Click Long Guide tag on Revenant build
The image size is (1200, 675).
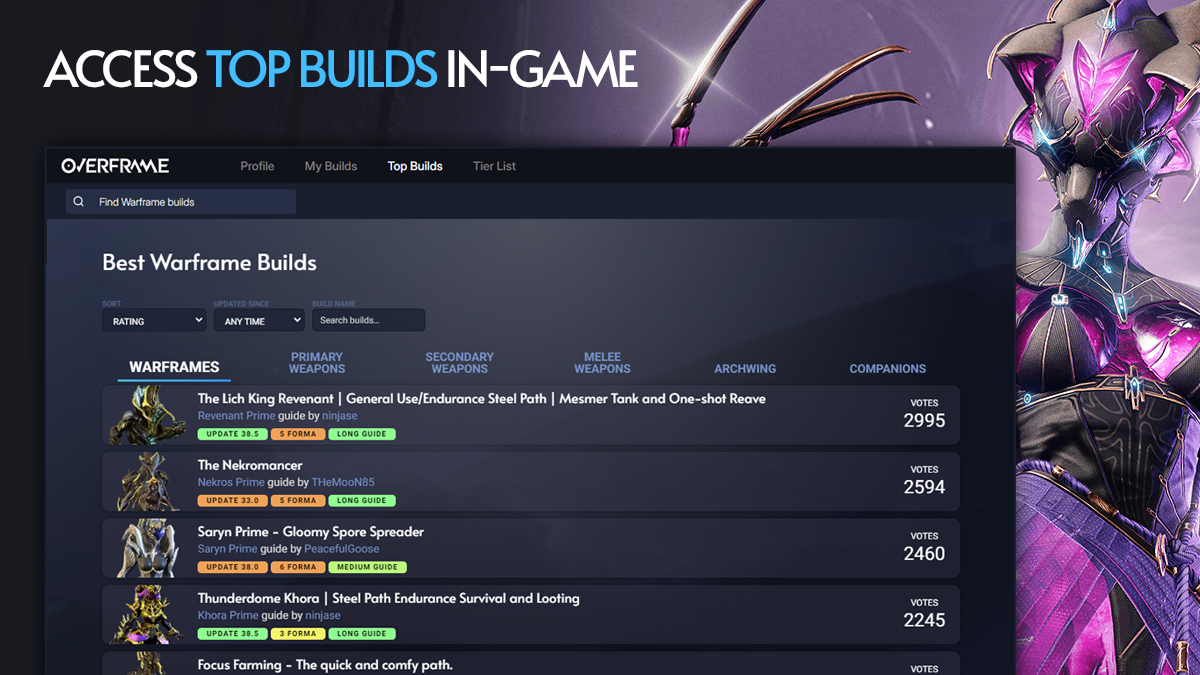point(362,434)
